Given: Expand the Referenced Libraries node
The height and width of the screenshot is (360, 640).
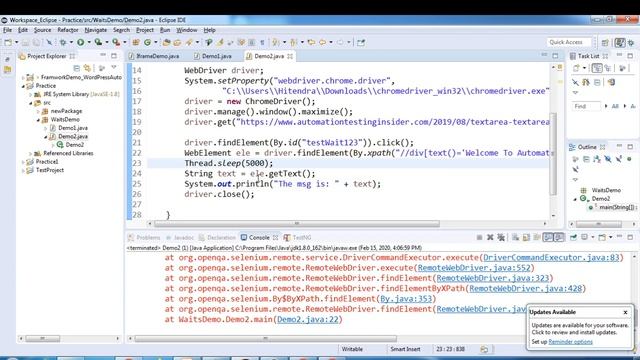Looking at the screenshot, I should pyautogui.click(x=30, y=153).
